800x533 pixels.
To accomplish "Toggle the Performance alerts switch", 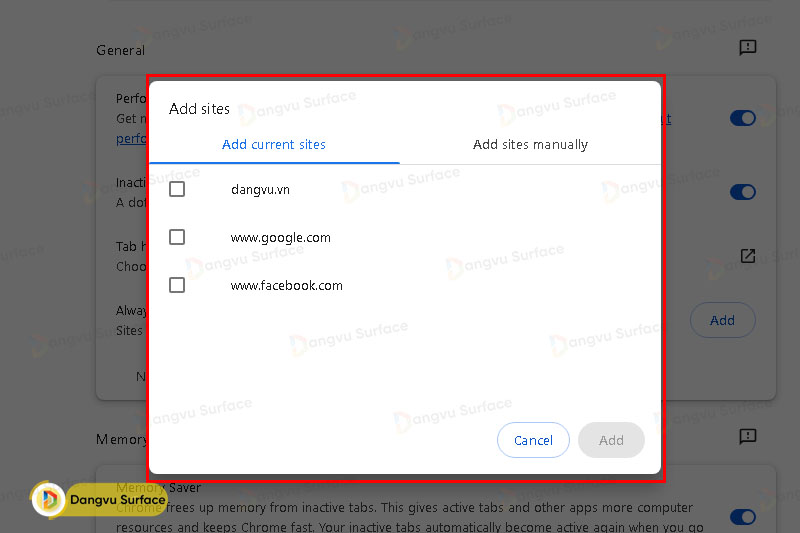I will pos(742,118).
